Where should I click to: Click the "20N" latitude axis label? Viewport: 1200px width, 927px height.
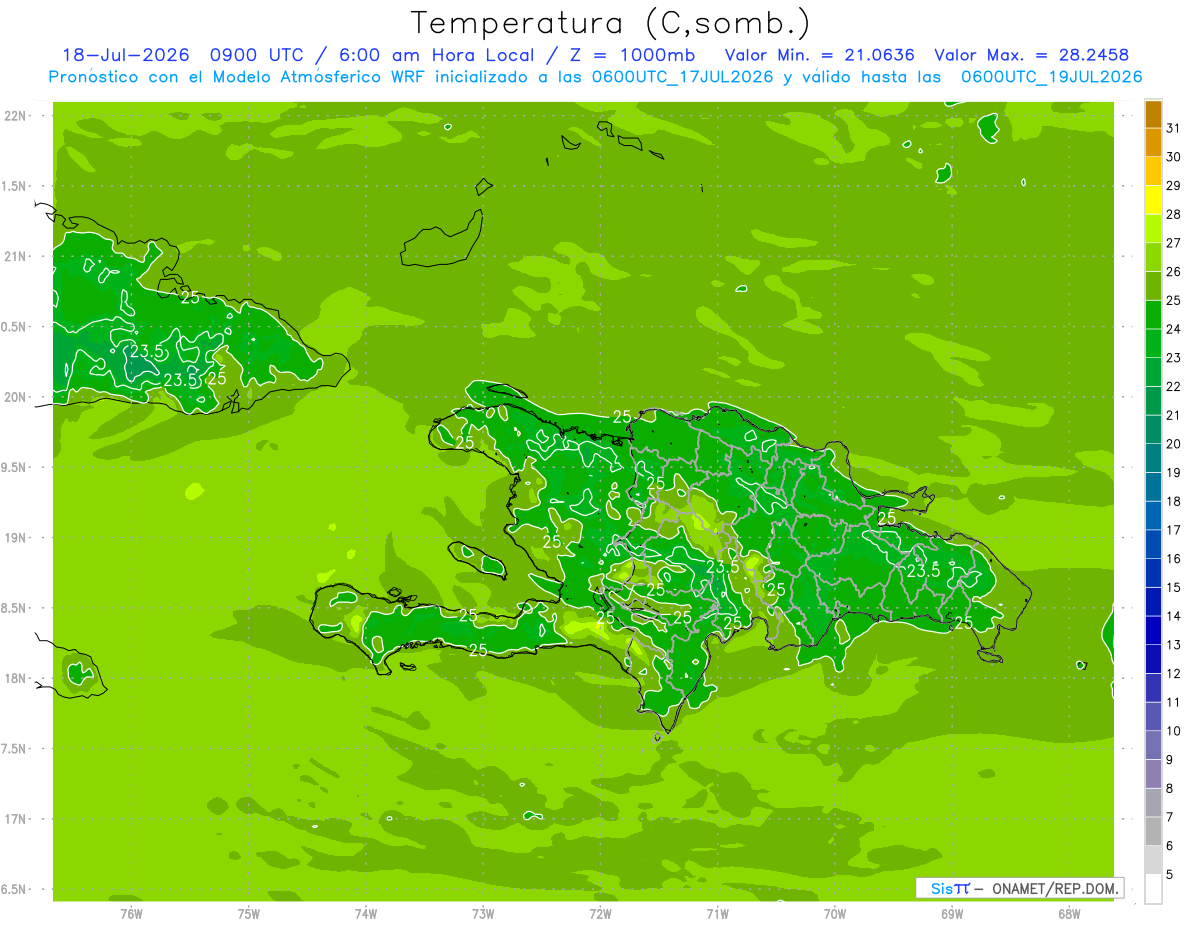(x=15, y=397)
